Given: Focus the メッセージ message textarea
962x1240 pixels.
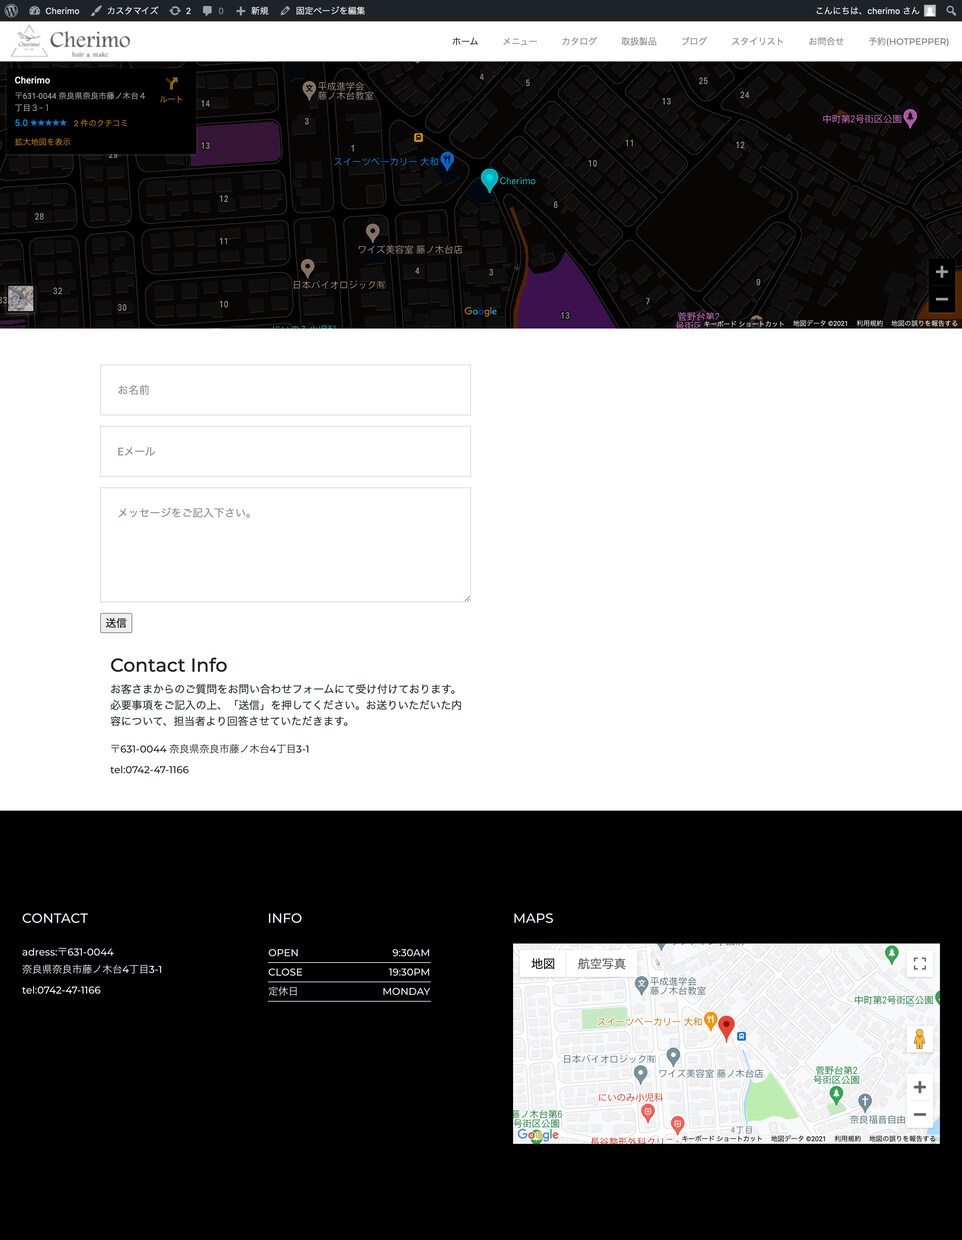Looking at the screenshot, I should [285, 545].
